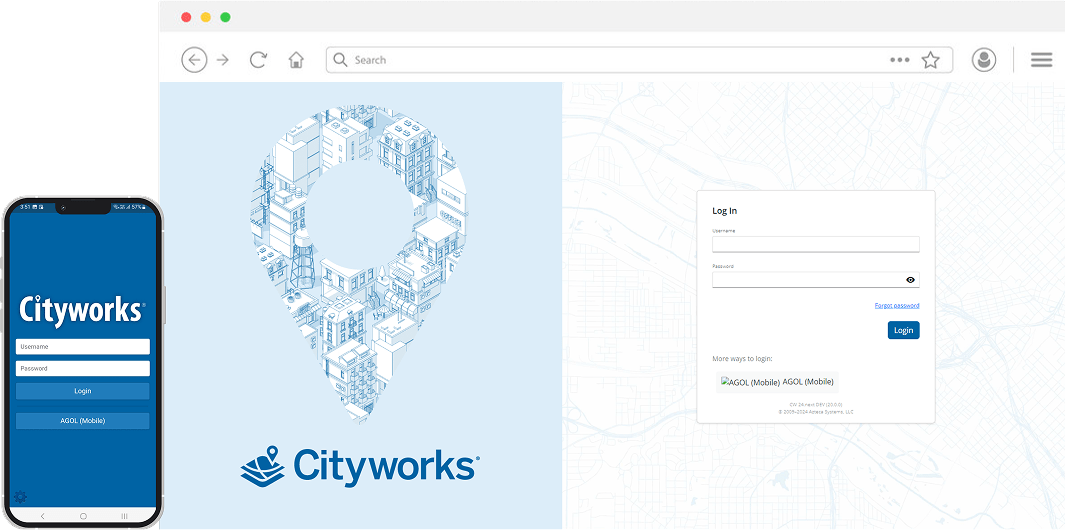Screen dimensions: 1065x530
Task: Minimize the browser with yellow button
Action: point(206,17)
